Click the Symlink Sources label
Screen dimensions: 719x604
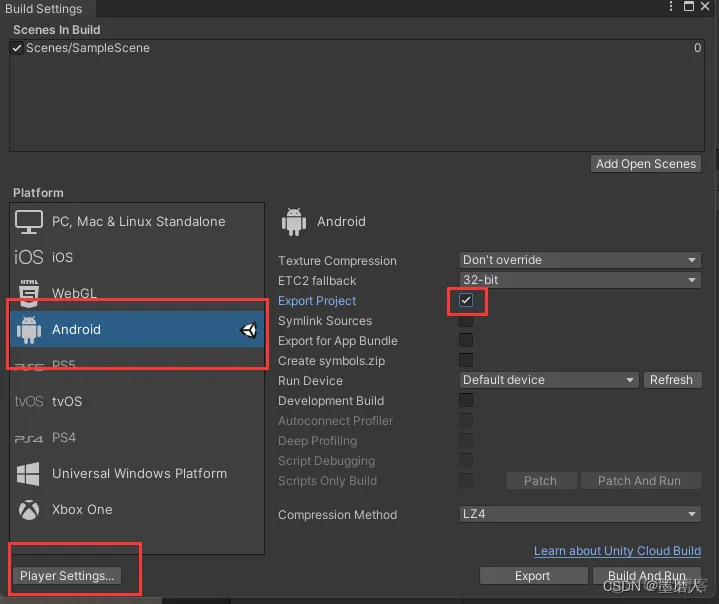325,321
